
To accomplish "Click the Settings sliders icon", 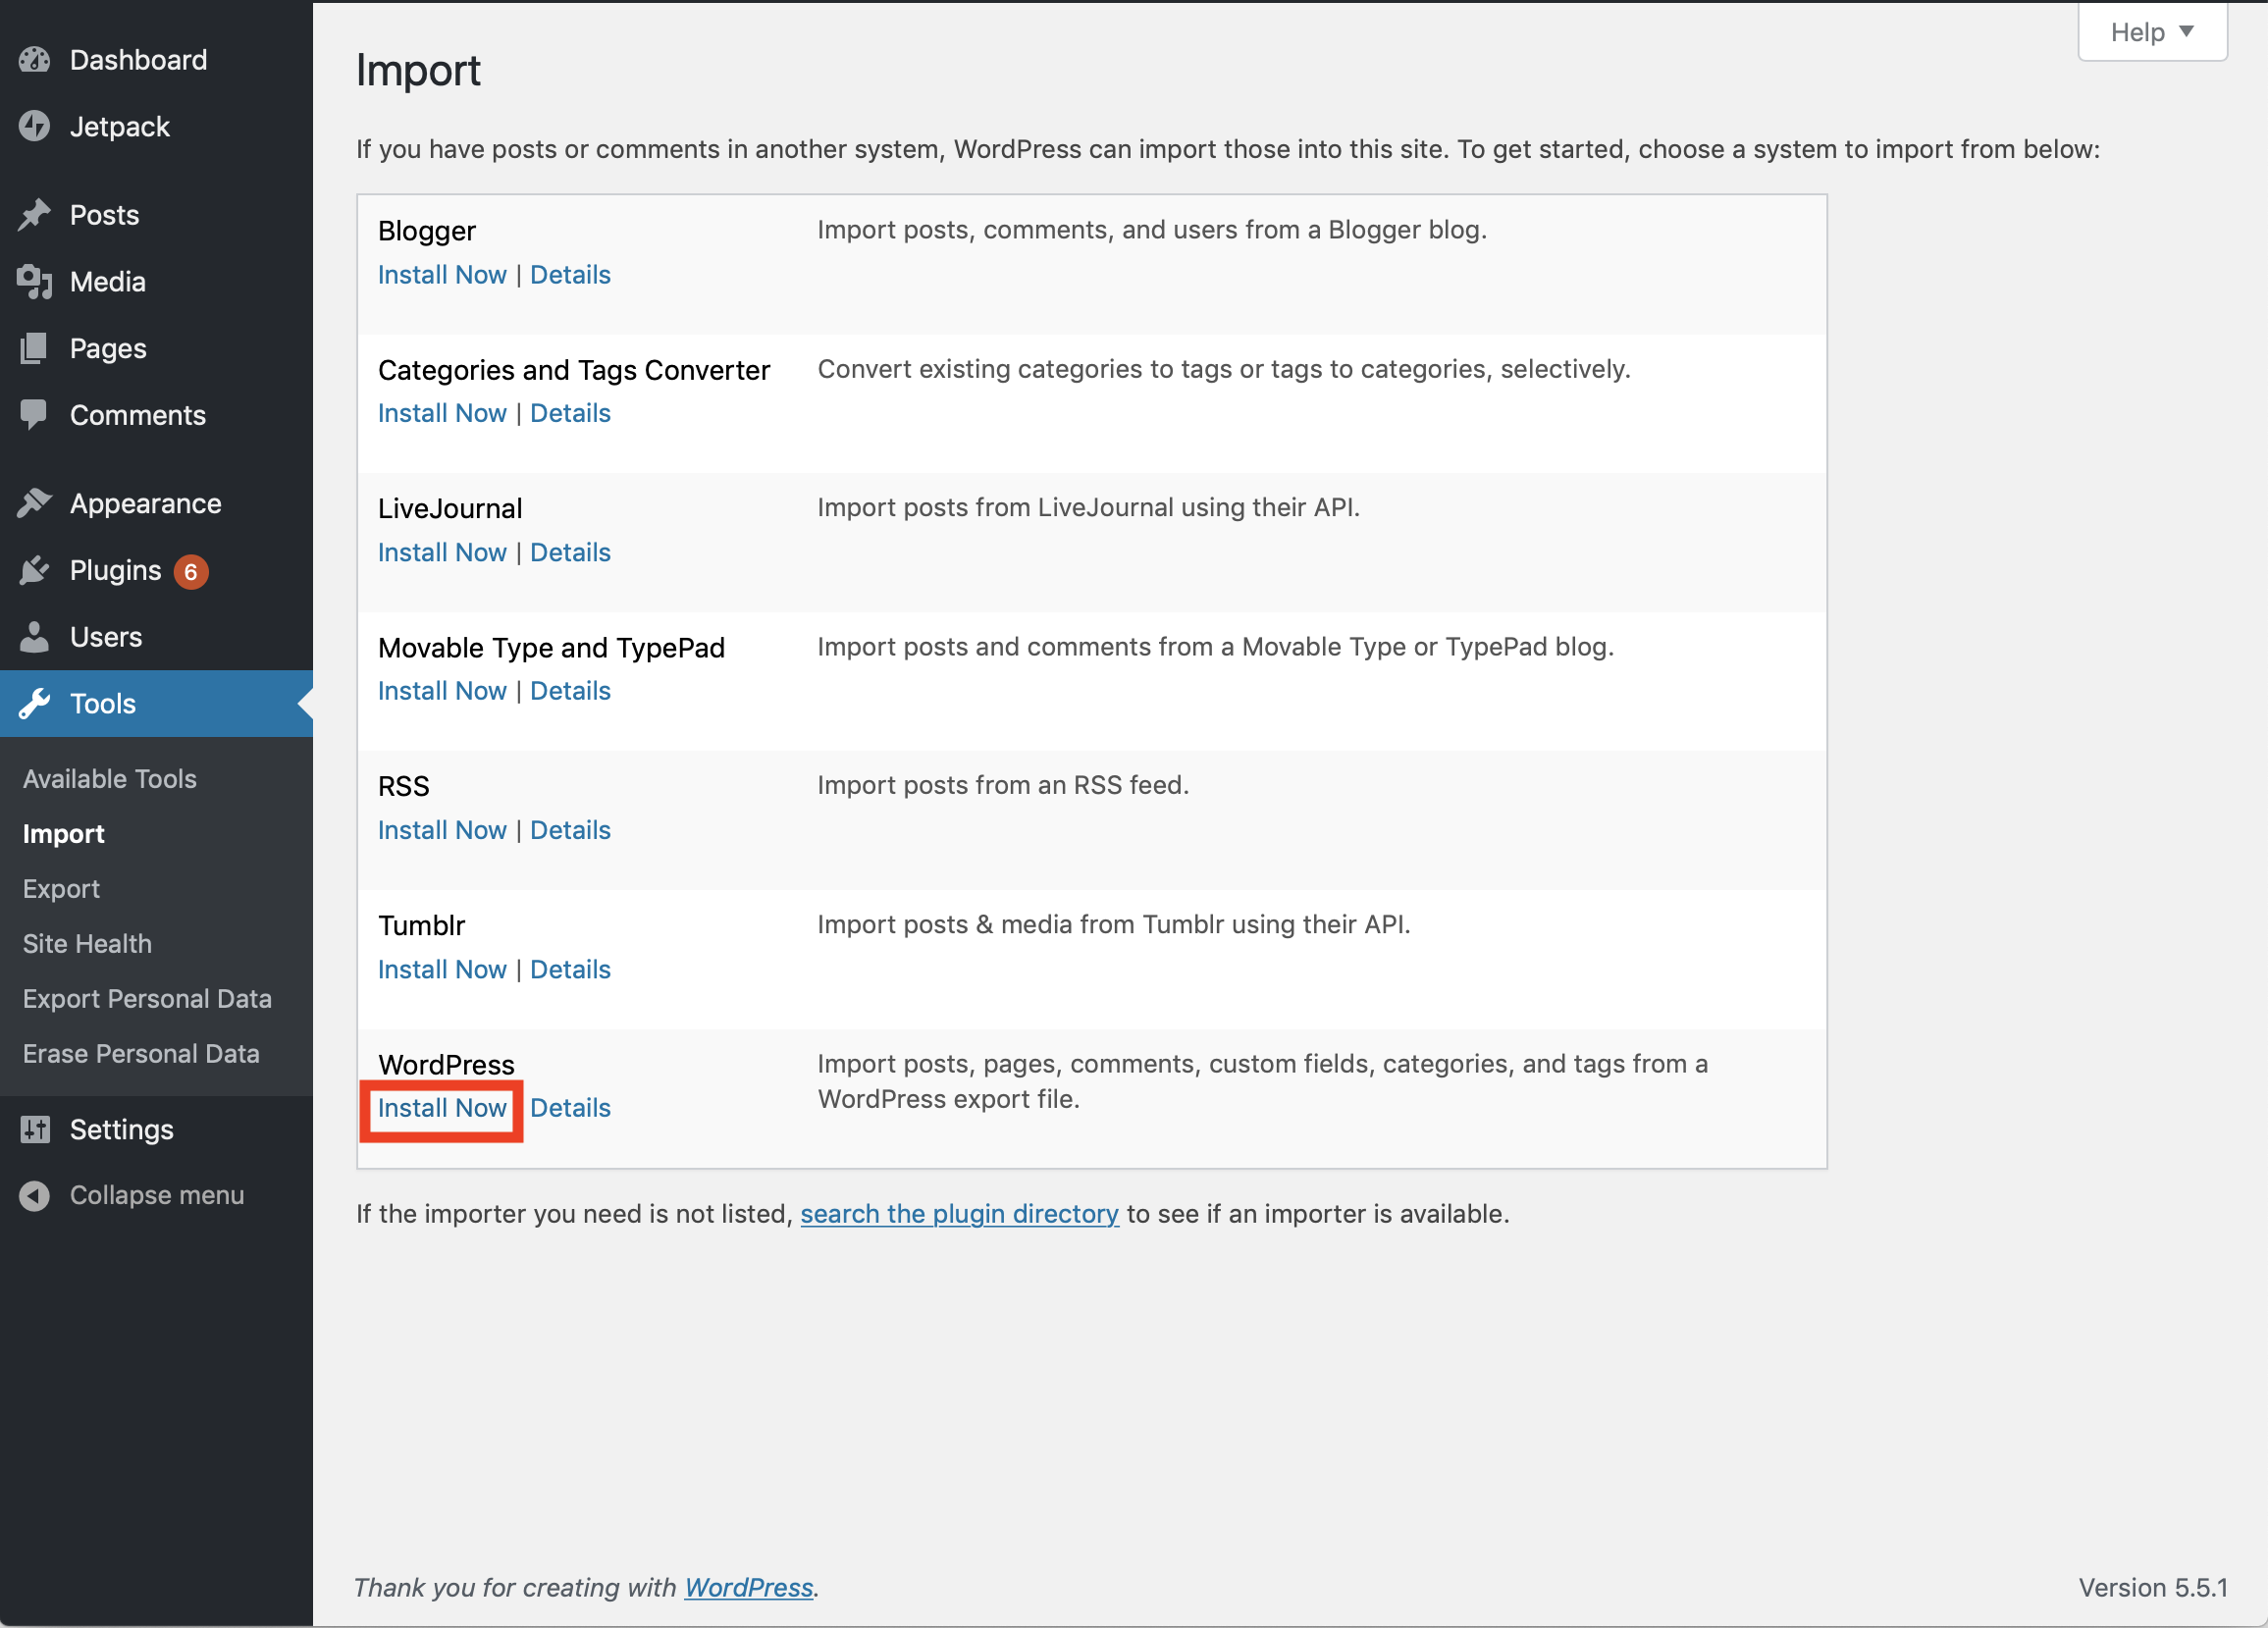I will 34,1129.
